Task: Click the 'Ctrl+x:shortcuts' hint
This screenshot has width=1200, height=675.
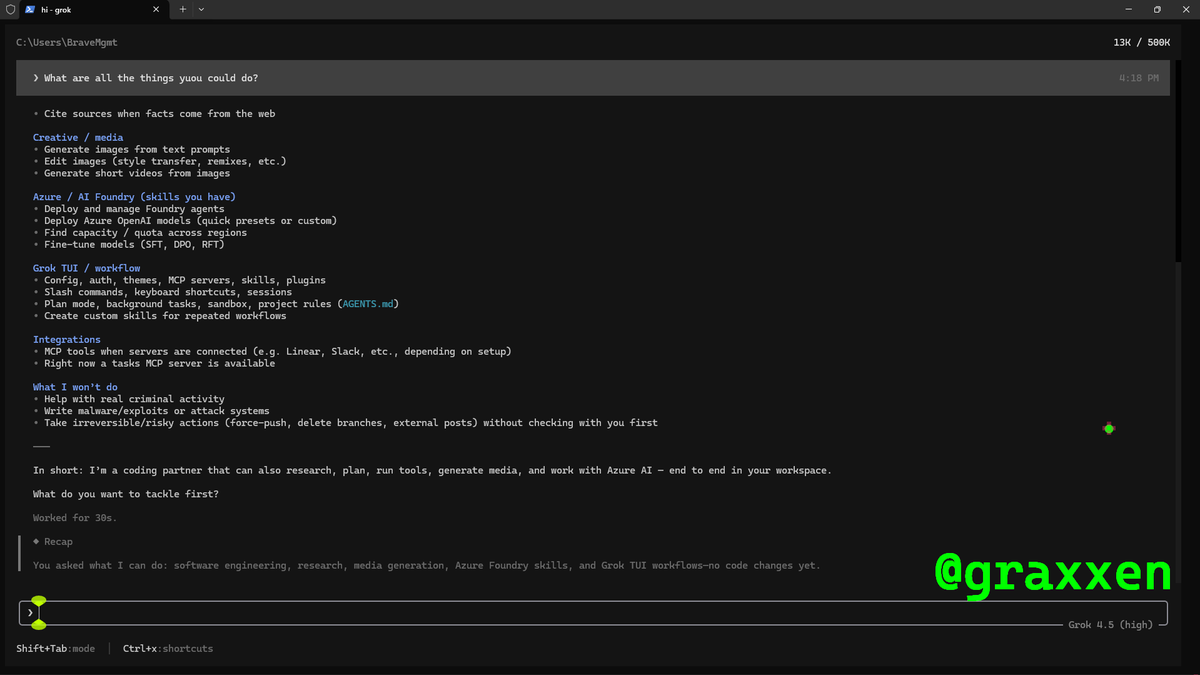Action: pyautogui.click(x=168, y=649)
